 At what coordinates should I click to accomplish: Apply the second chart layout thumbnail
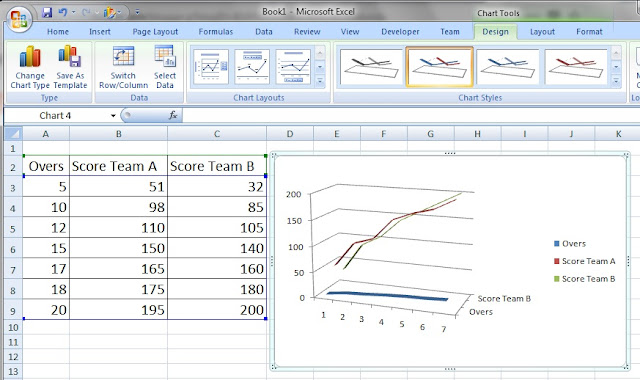252,67
